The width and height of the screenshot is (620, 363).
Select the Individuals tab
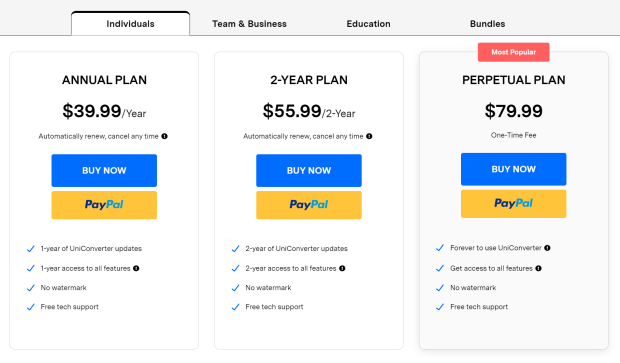tap(130, 24)
